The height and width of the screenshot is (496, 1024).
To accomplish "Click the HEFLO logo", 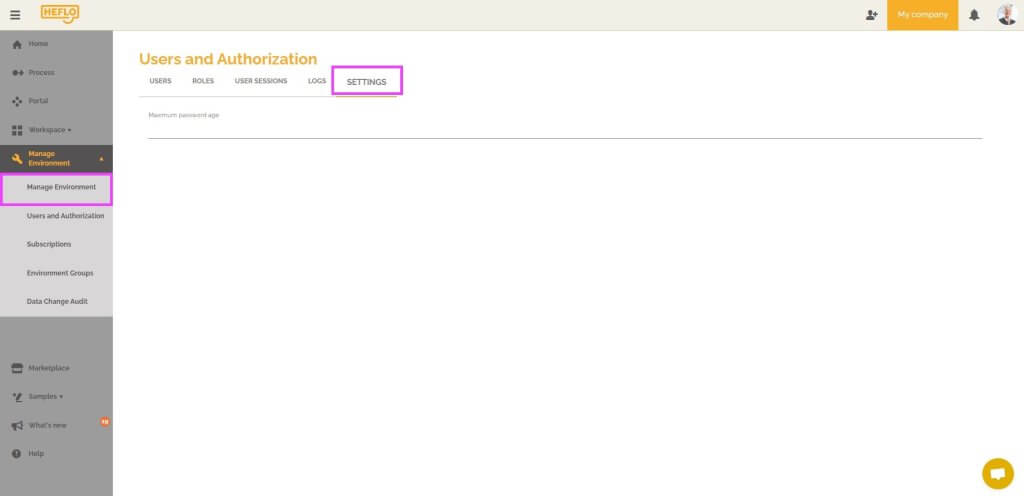I will [x=59, y=14].
